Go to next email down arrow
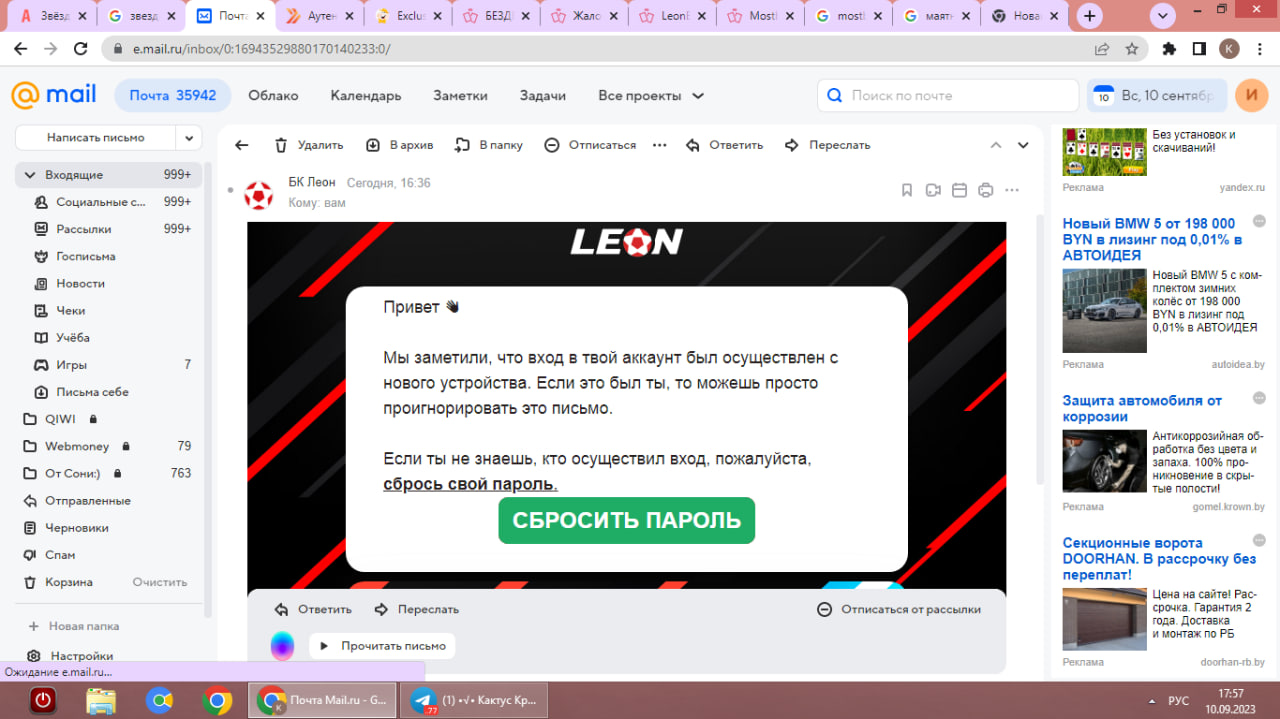This screenshot has height=719, width=1280. [x=1023, y=145]
